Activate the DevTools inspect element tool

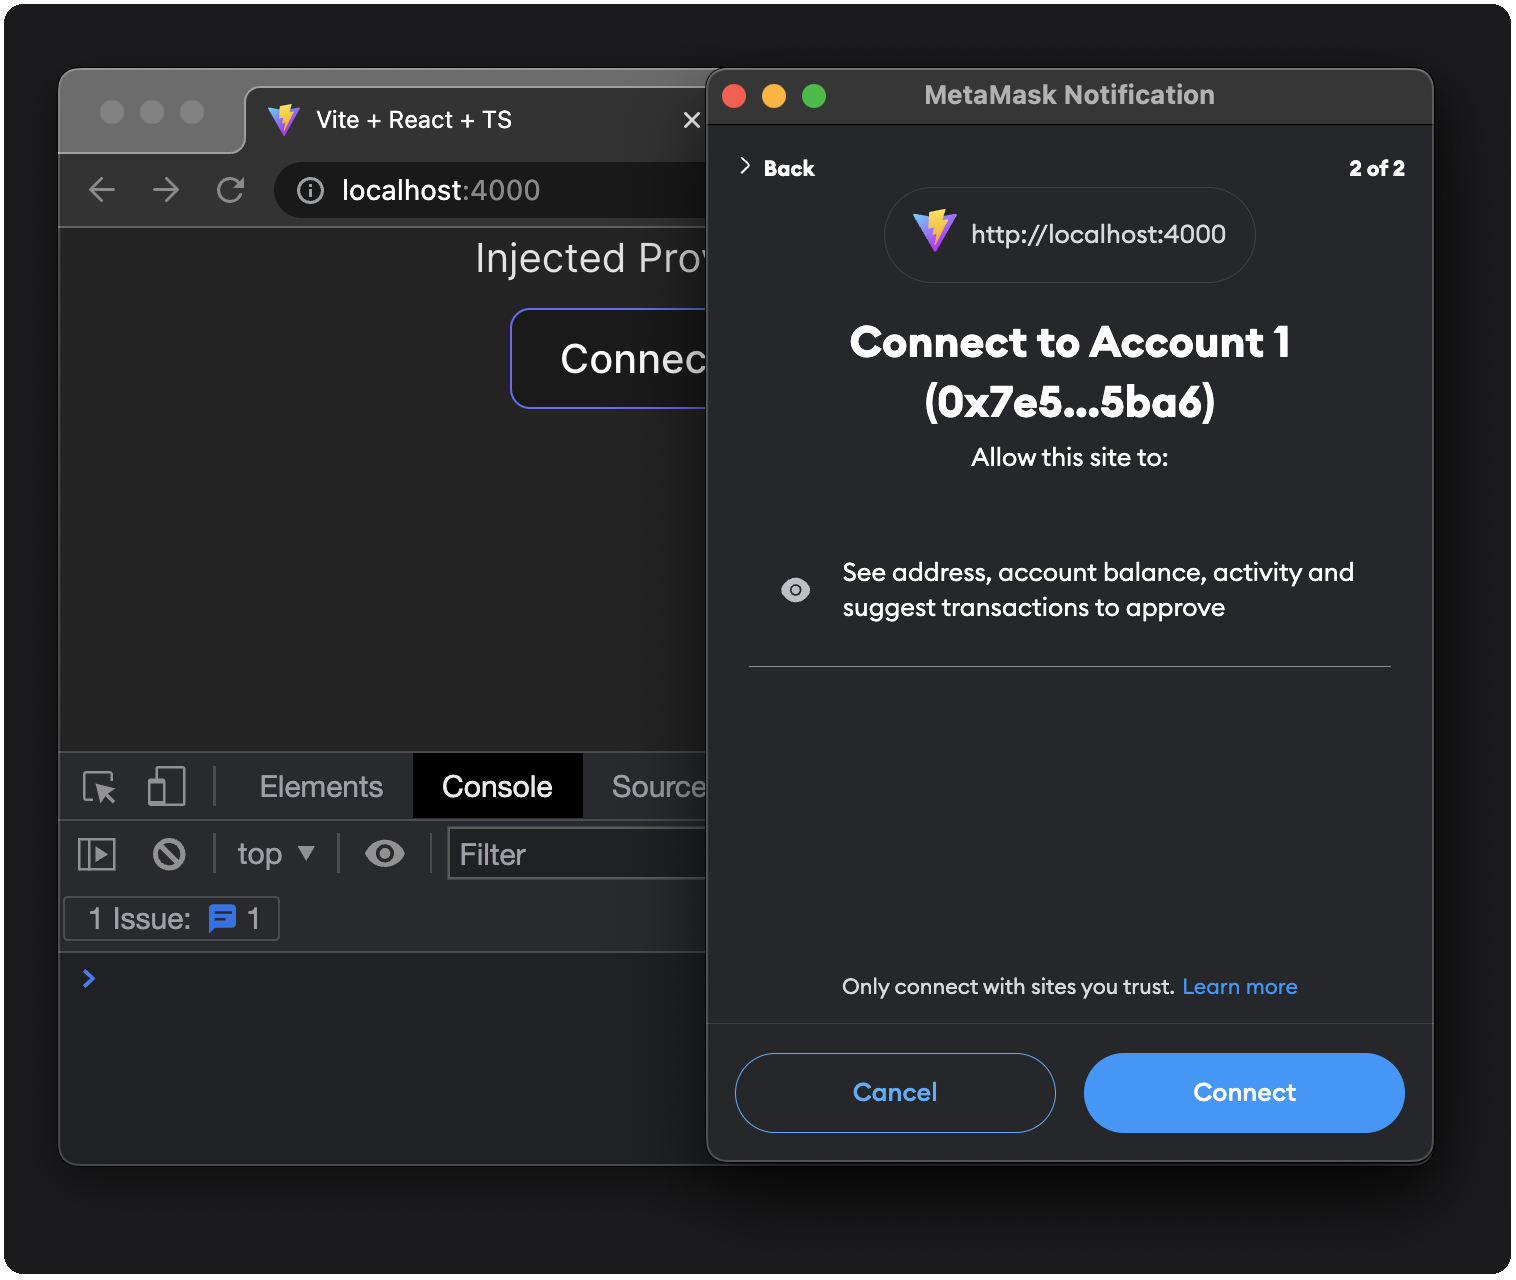[x=99, y=787]
